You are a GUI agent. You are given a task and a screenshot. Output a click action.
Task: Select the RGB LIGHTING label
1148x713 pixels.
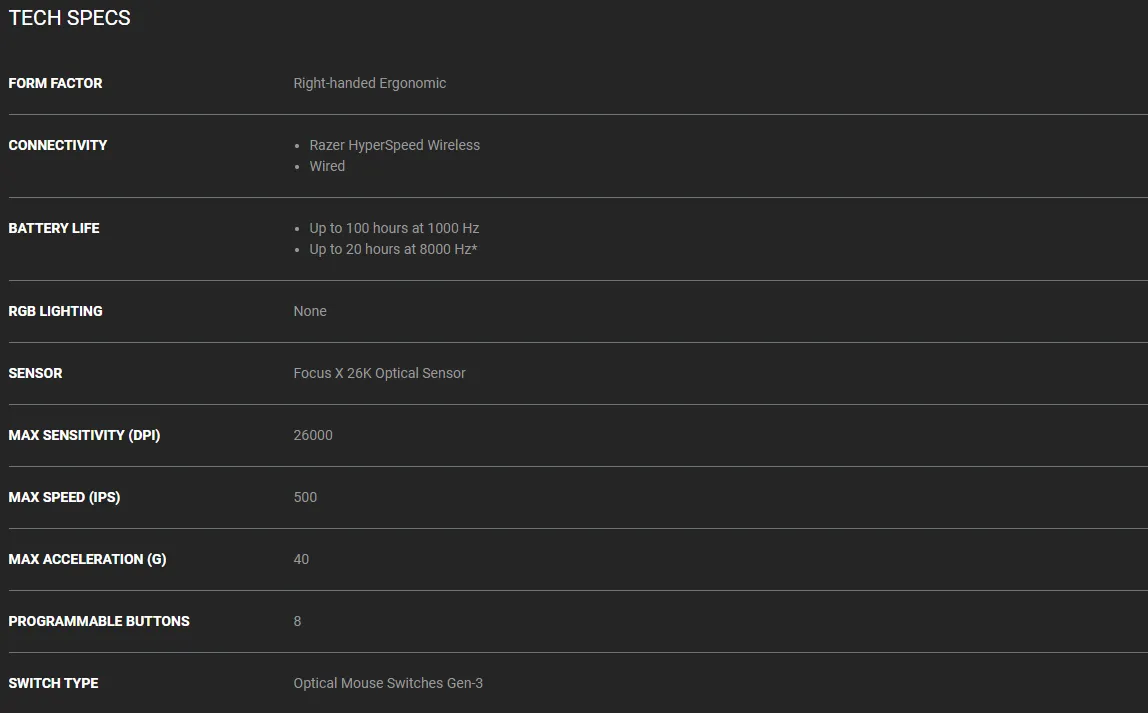[x=55, y=311]
